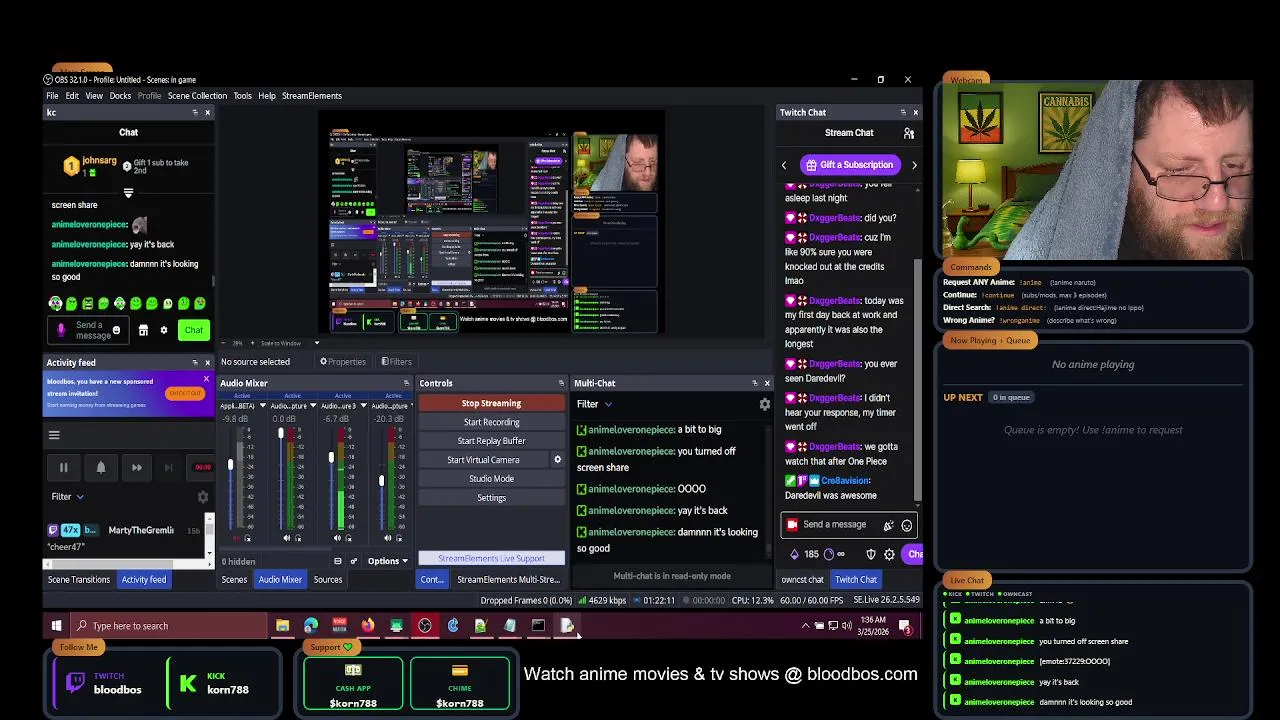Click the purple microphone icon in Kick chat
The image size is (1280, 720).
click(x=61, y=330)
